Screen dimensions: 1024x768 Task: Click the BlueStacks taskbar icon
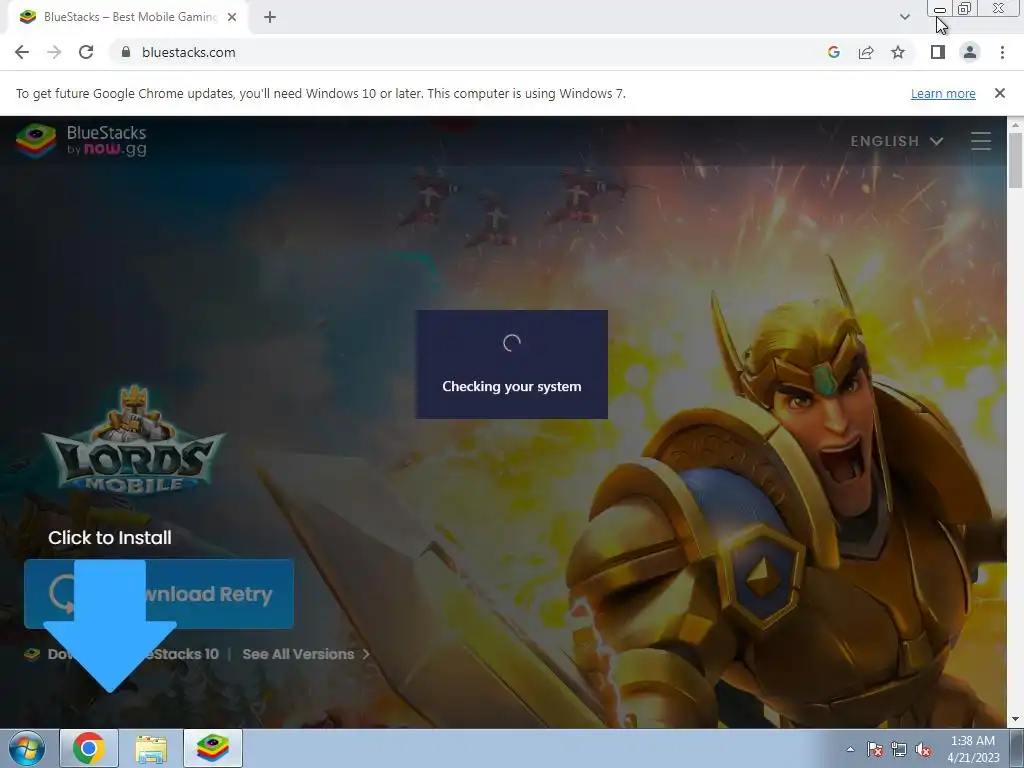click(213, 748)
